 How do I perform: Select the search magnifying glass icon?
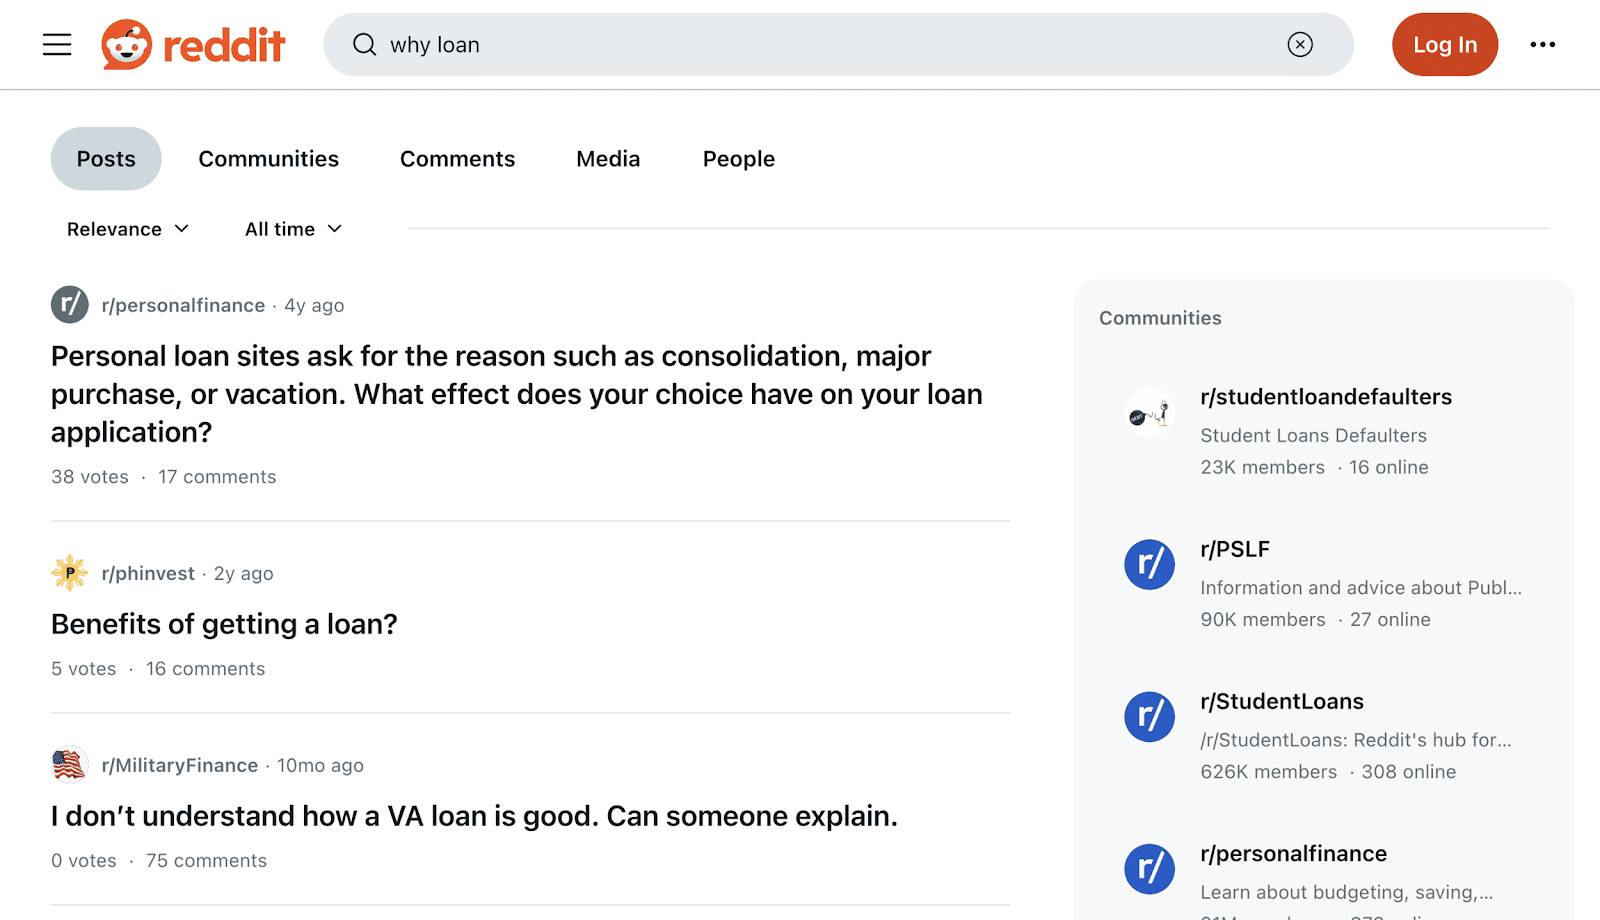(x=364, y=45)
